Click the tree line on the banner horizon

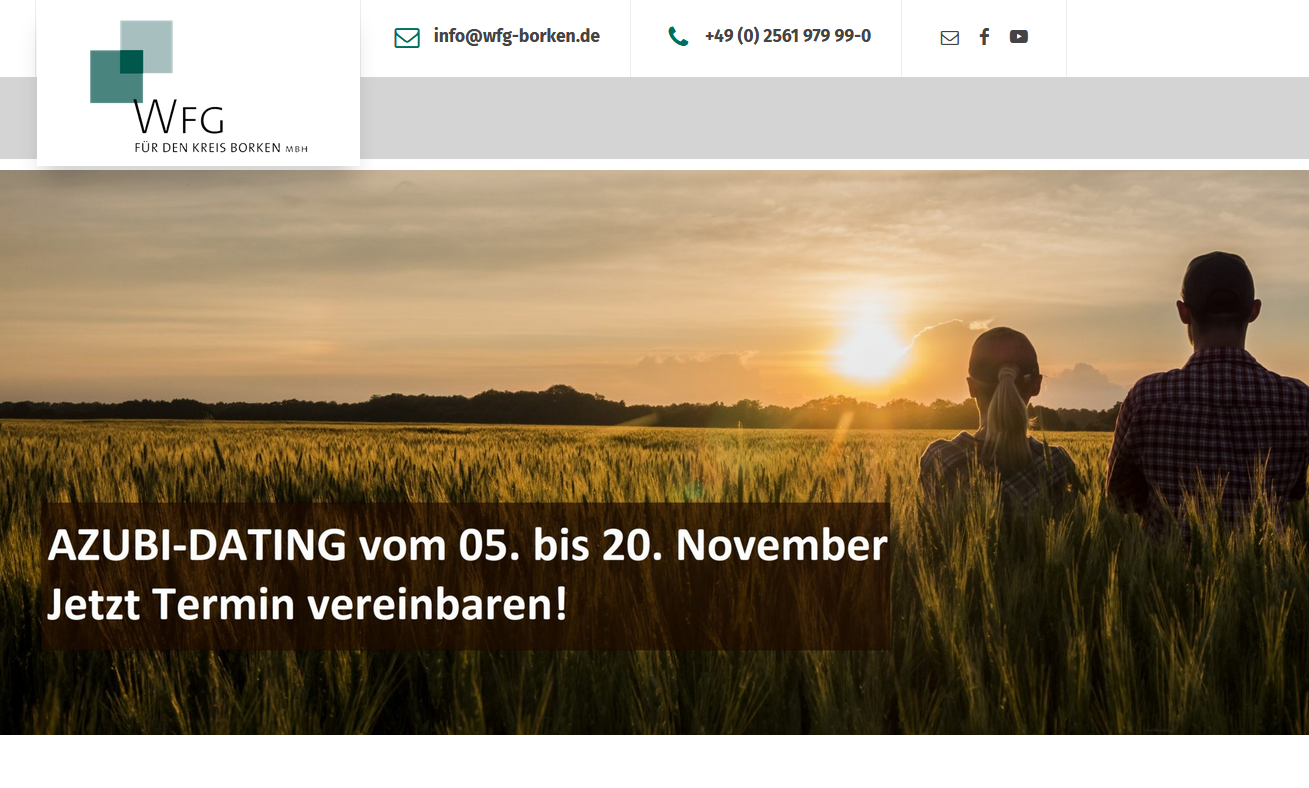pos(500,407)
